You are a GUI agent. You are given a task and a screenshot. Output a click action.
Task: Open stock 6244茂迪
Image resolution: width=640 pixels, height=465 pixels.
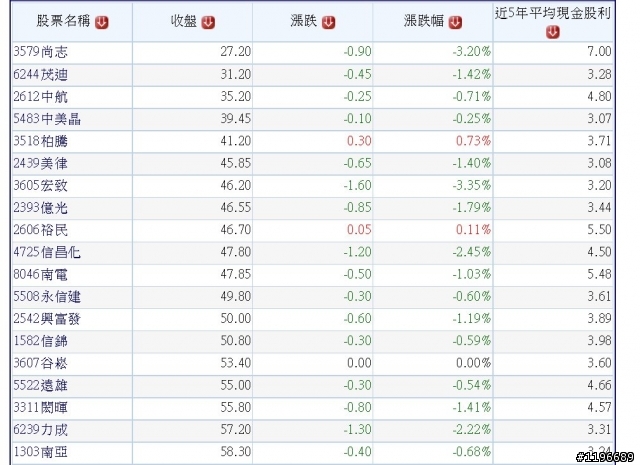point(40,74)
